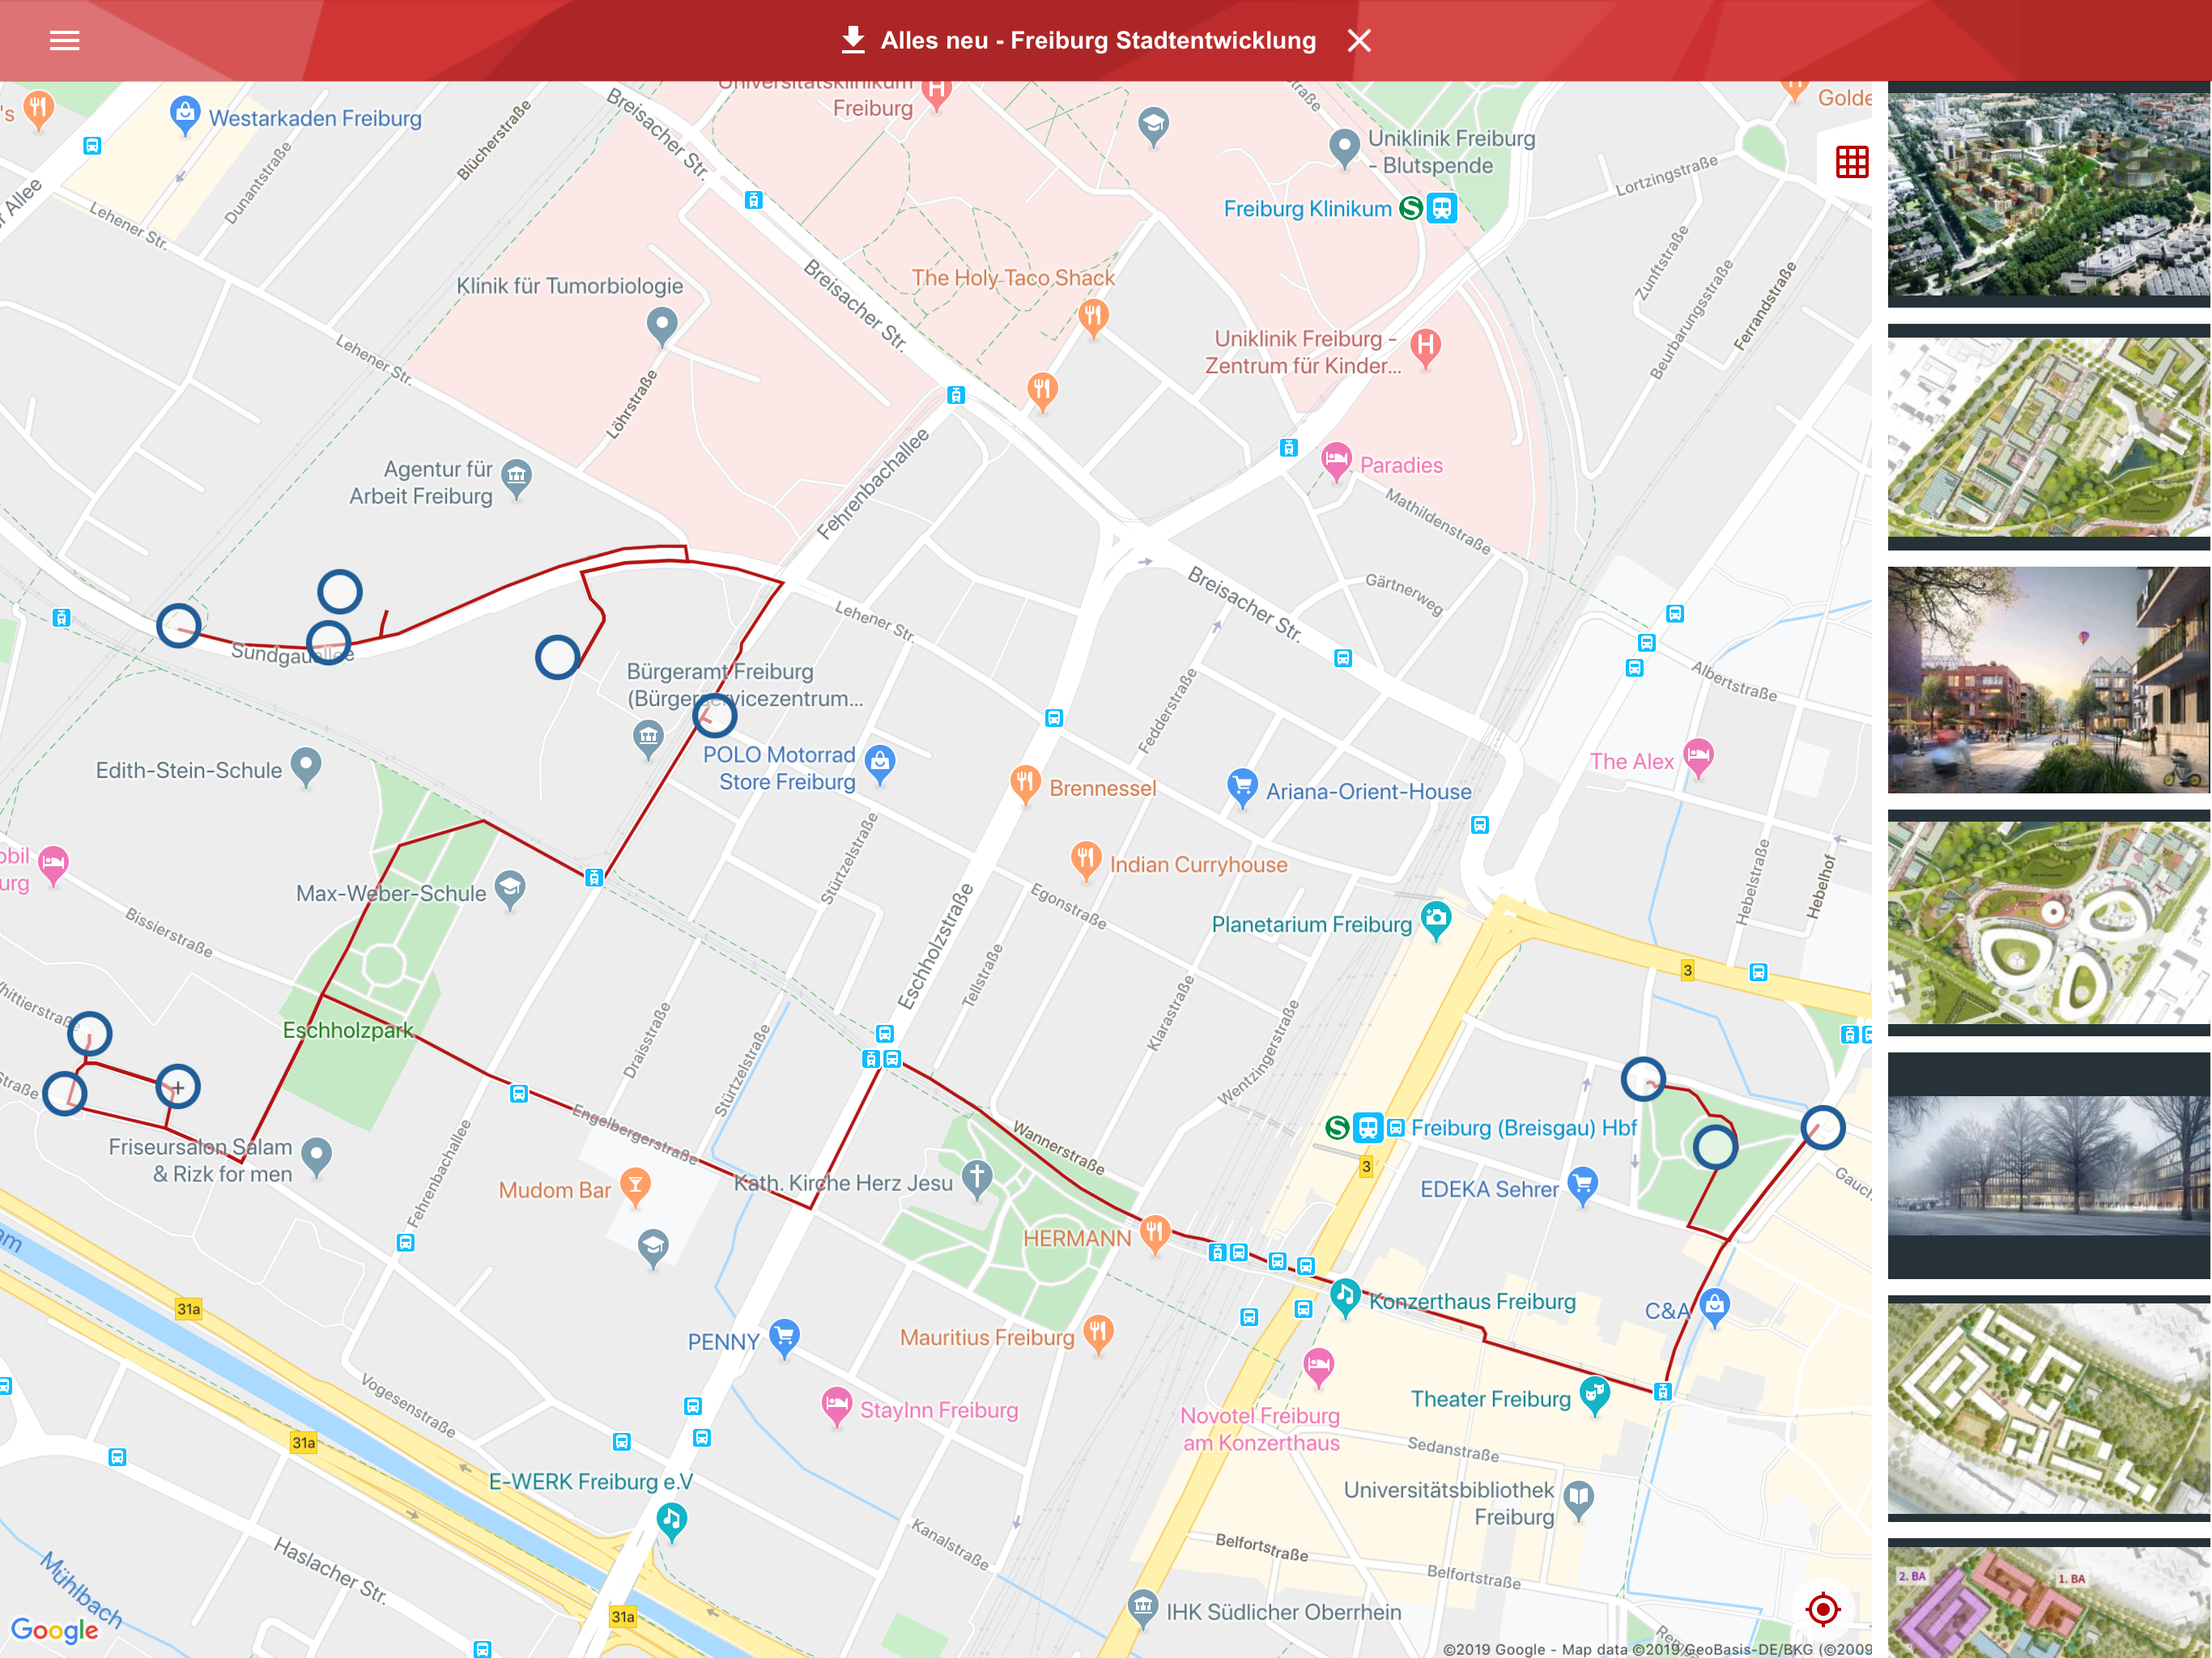
Task: Click the Freiburg (Breisgau) Hbf station label
Action: pos(1523,1128)
